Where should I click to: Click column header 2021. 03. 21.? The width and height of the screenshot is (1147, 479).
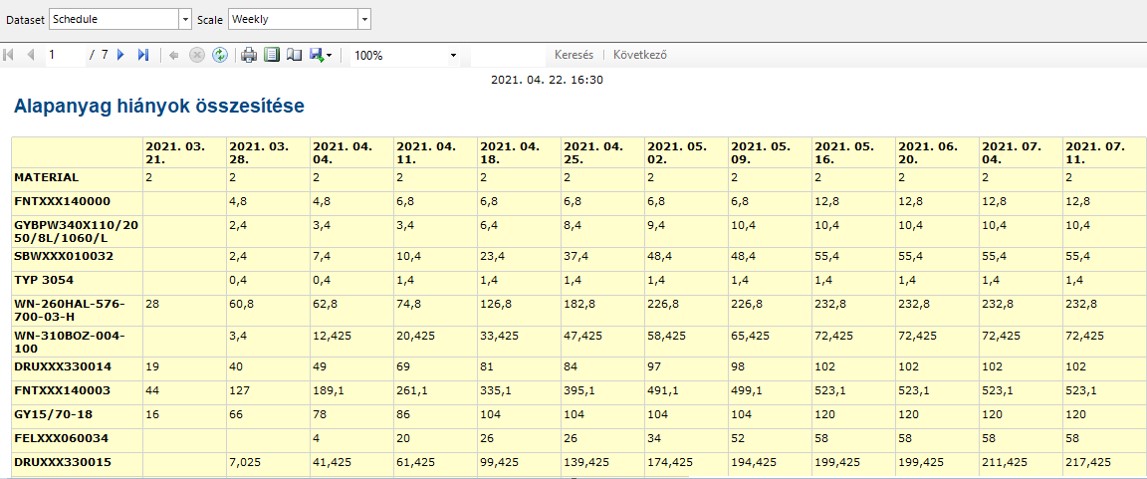tap(174, 152)
